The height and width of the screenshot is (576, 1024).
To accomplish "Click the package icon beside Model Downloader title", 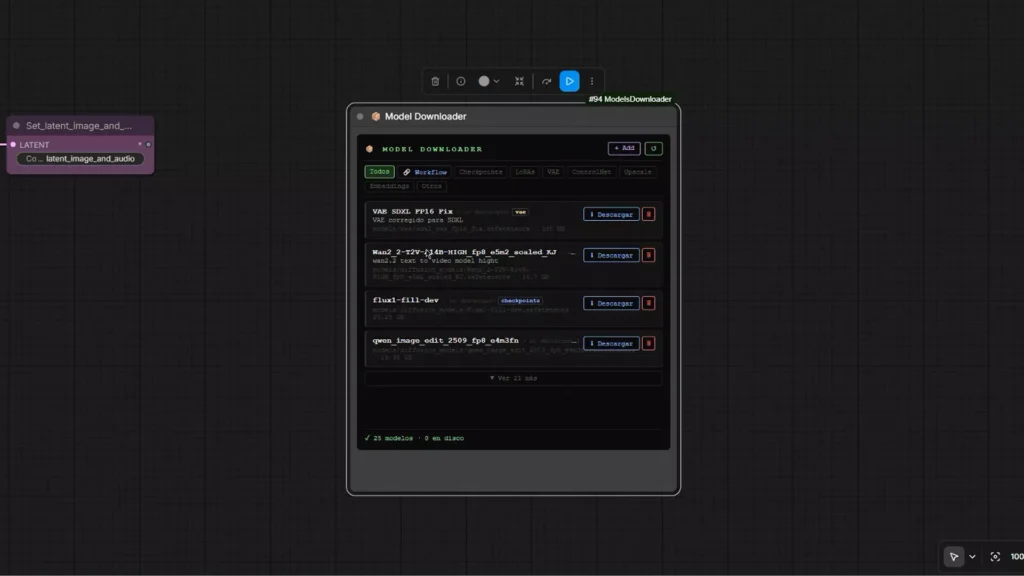I will click(376, 116).
